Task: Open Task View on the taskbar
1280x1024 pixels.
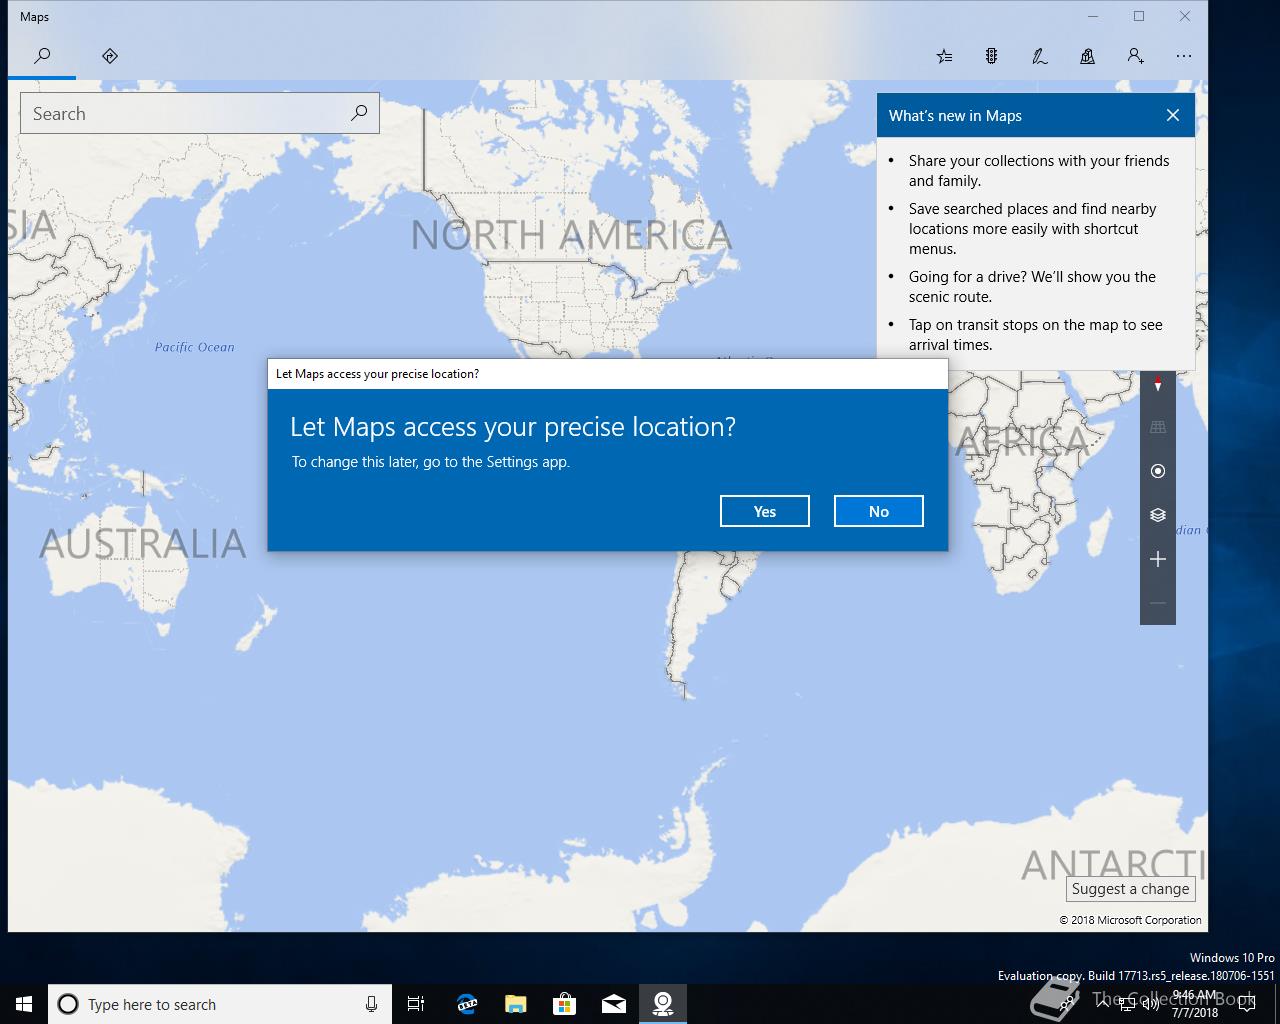Action: (x=416, y=1004)
